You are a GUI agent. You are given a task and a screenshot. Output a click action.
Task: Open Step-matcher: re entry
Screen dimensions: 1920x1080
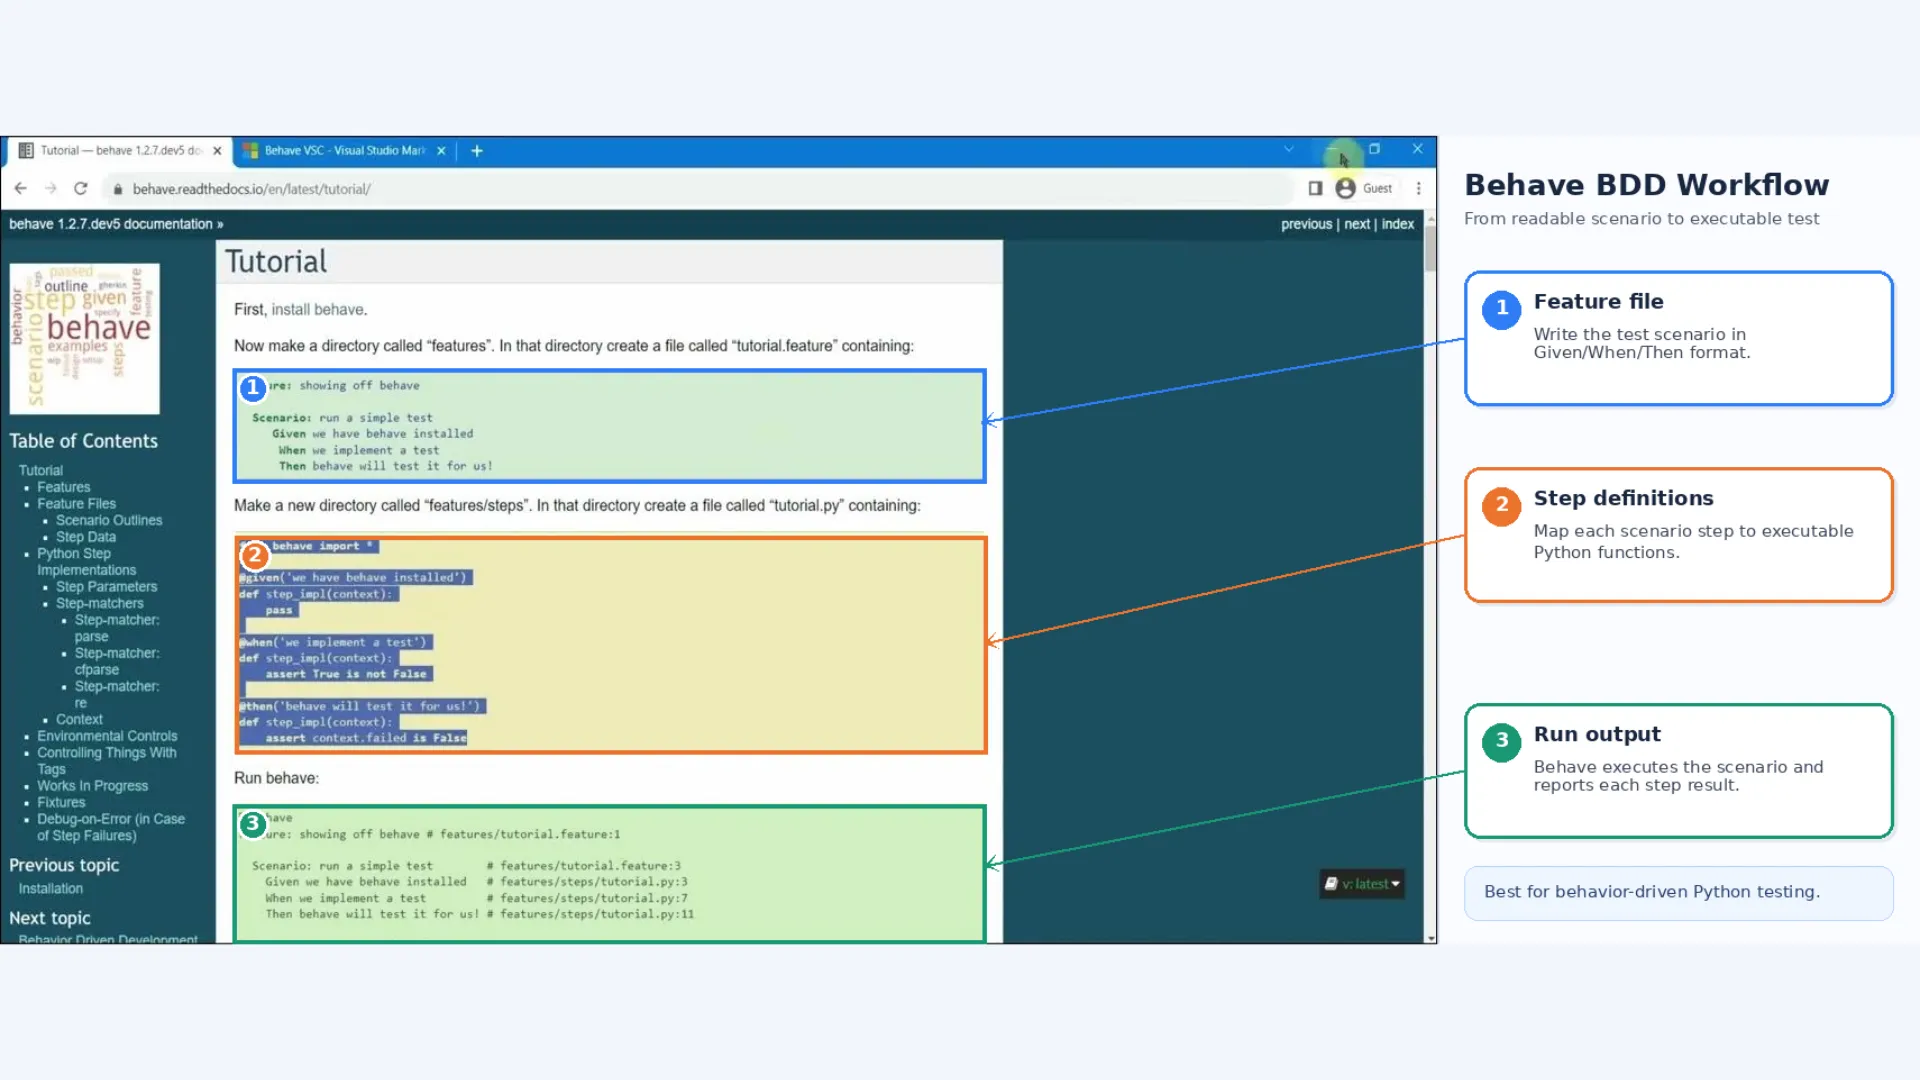pyautogui.click(x=116, y=694)
